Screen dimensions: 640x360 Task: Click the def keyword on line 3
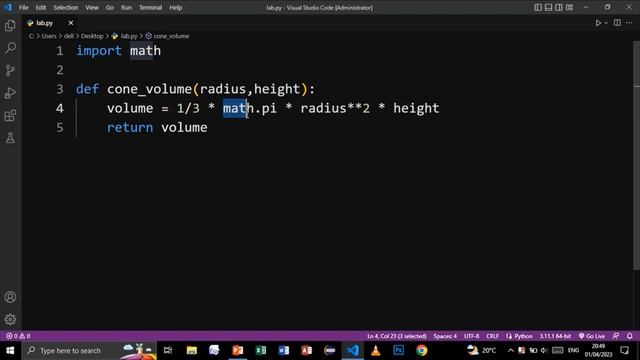click(87, 89)
